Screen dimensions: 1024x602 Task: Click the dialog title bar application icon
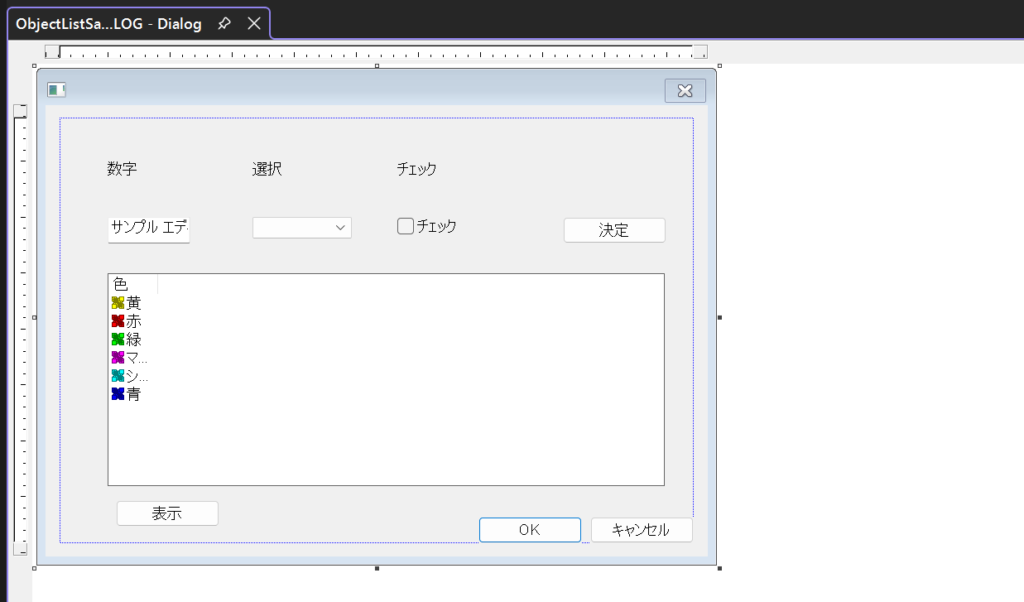pos(56,90)
